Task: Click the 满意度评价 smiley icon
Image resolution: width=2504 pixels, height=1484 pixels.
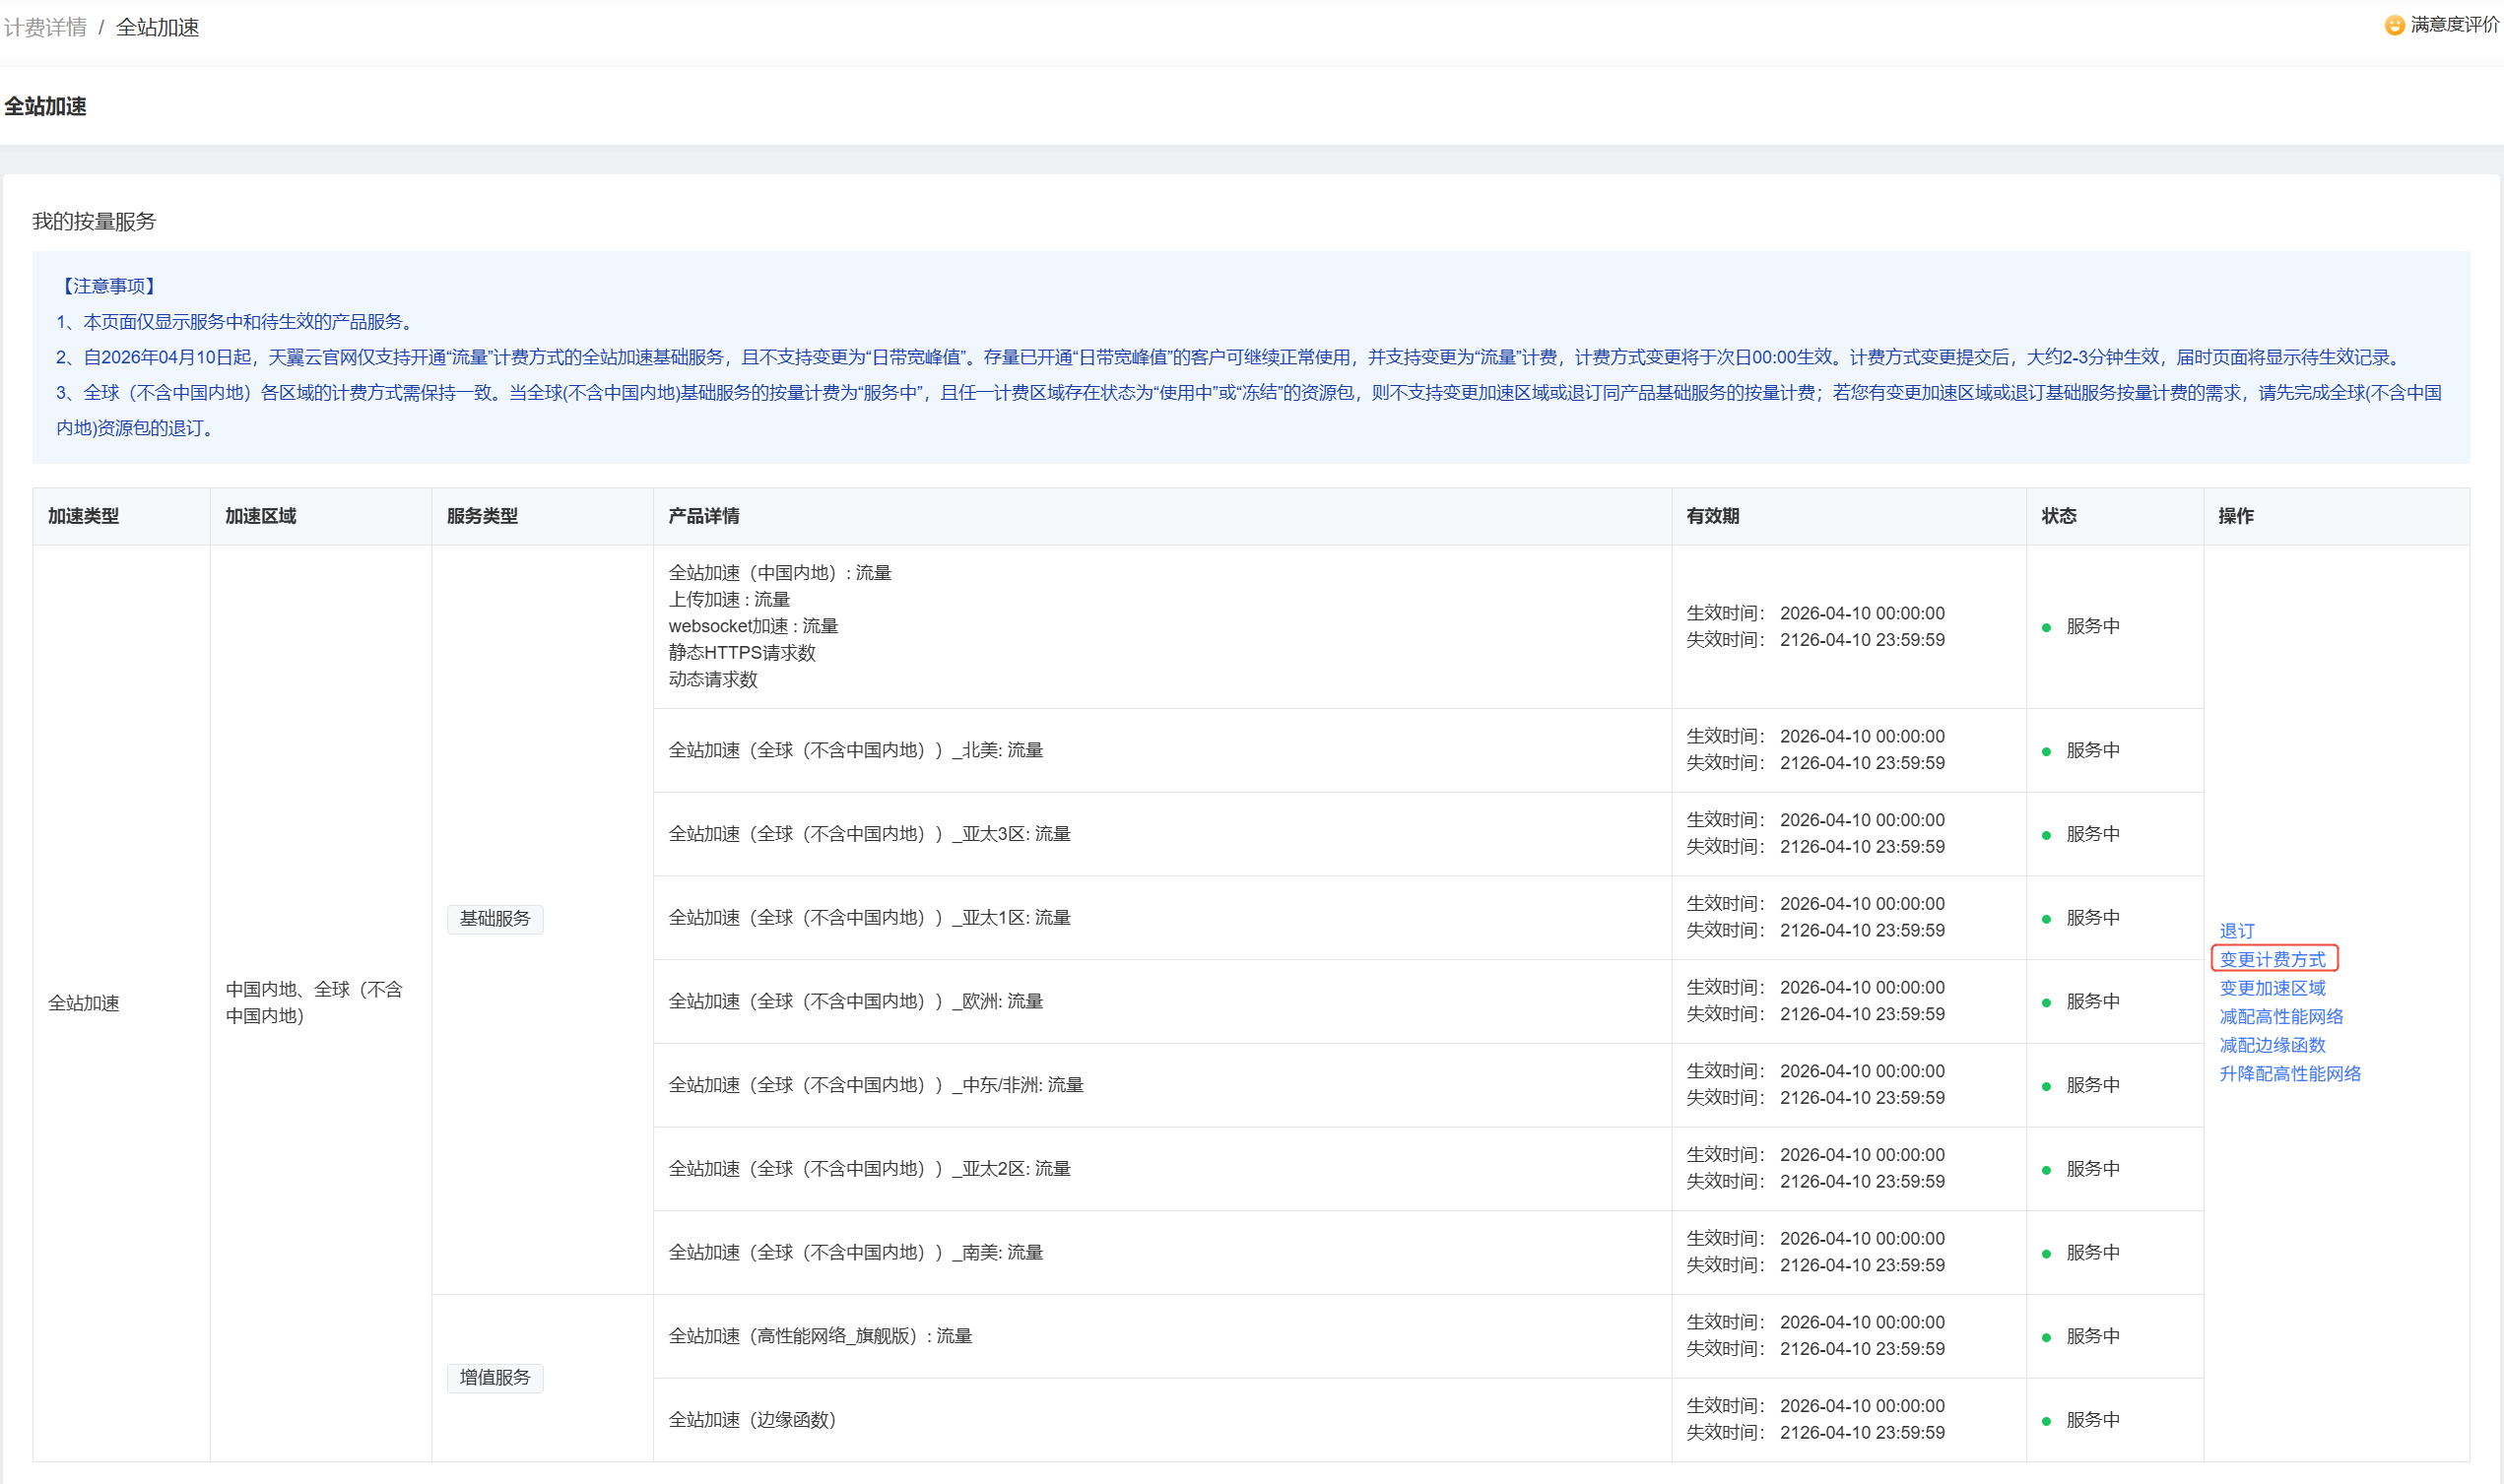Action: pos(2394,25)
